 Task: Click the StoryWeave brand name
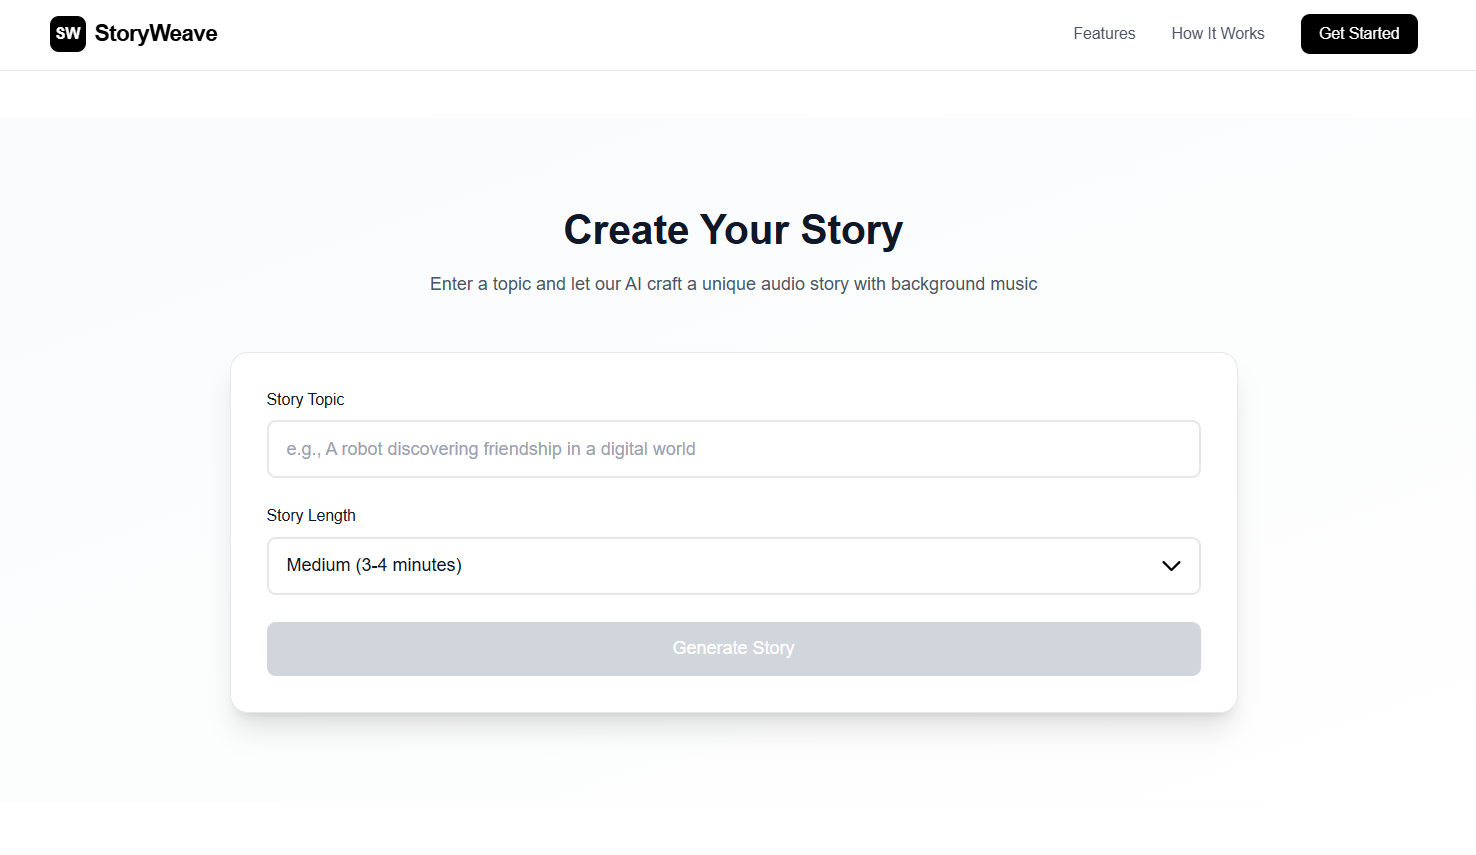156,33
